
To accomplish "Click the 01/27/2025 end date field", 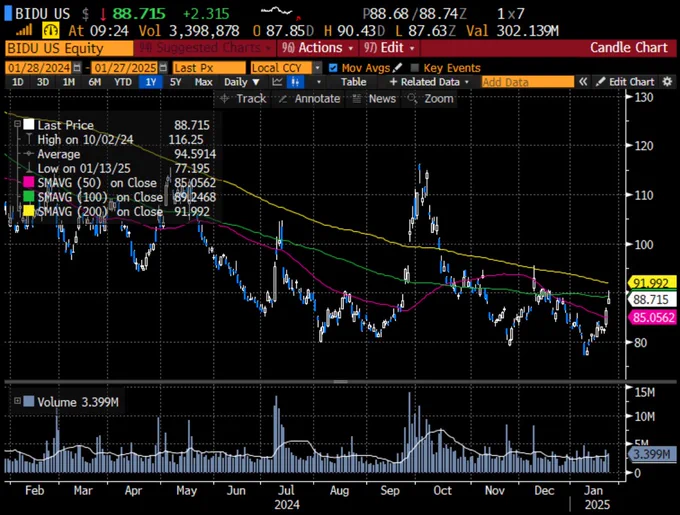I will (125, 68).
